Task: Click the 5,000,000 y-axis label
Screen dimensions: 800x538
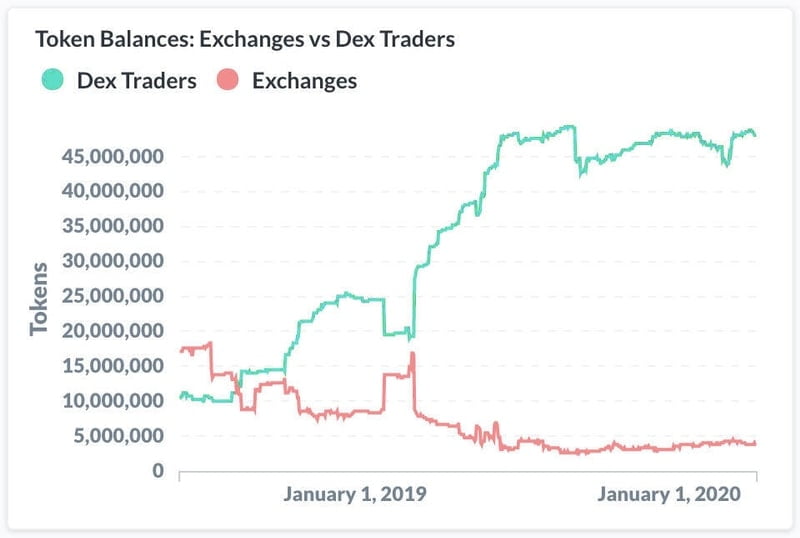Action: click(118, 435)
